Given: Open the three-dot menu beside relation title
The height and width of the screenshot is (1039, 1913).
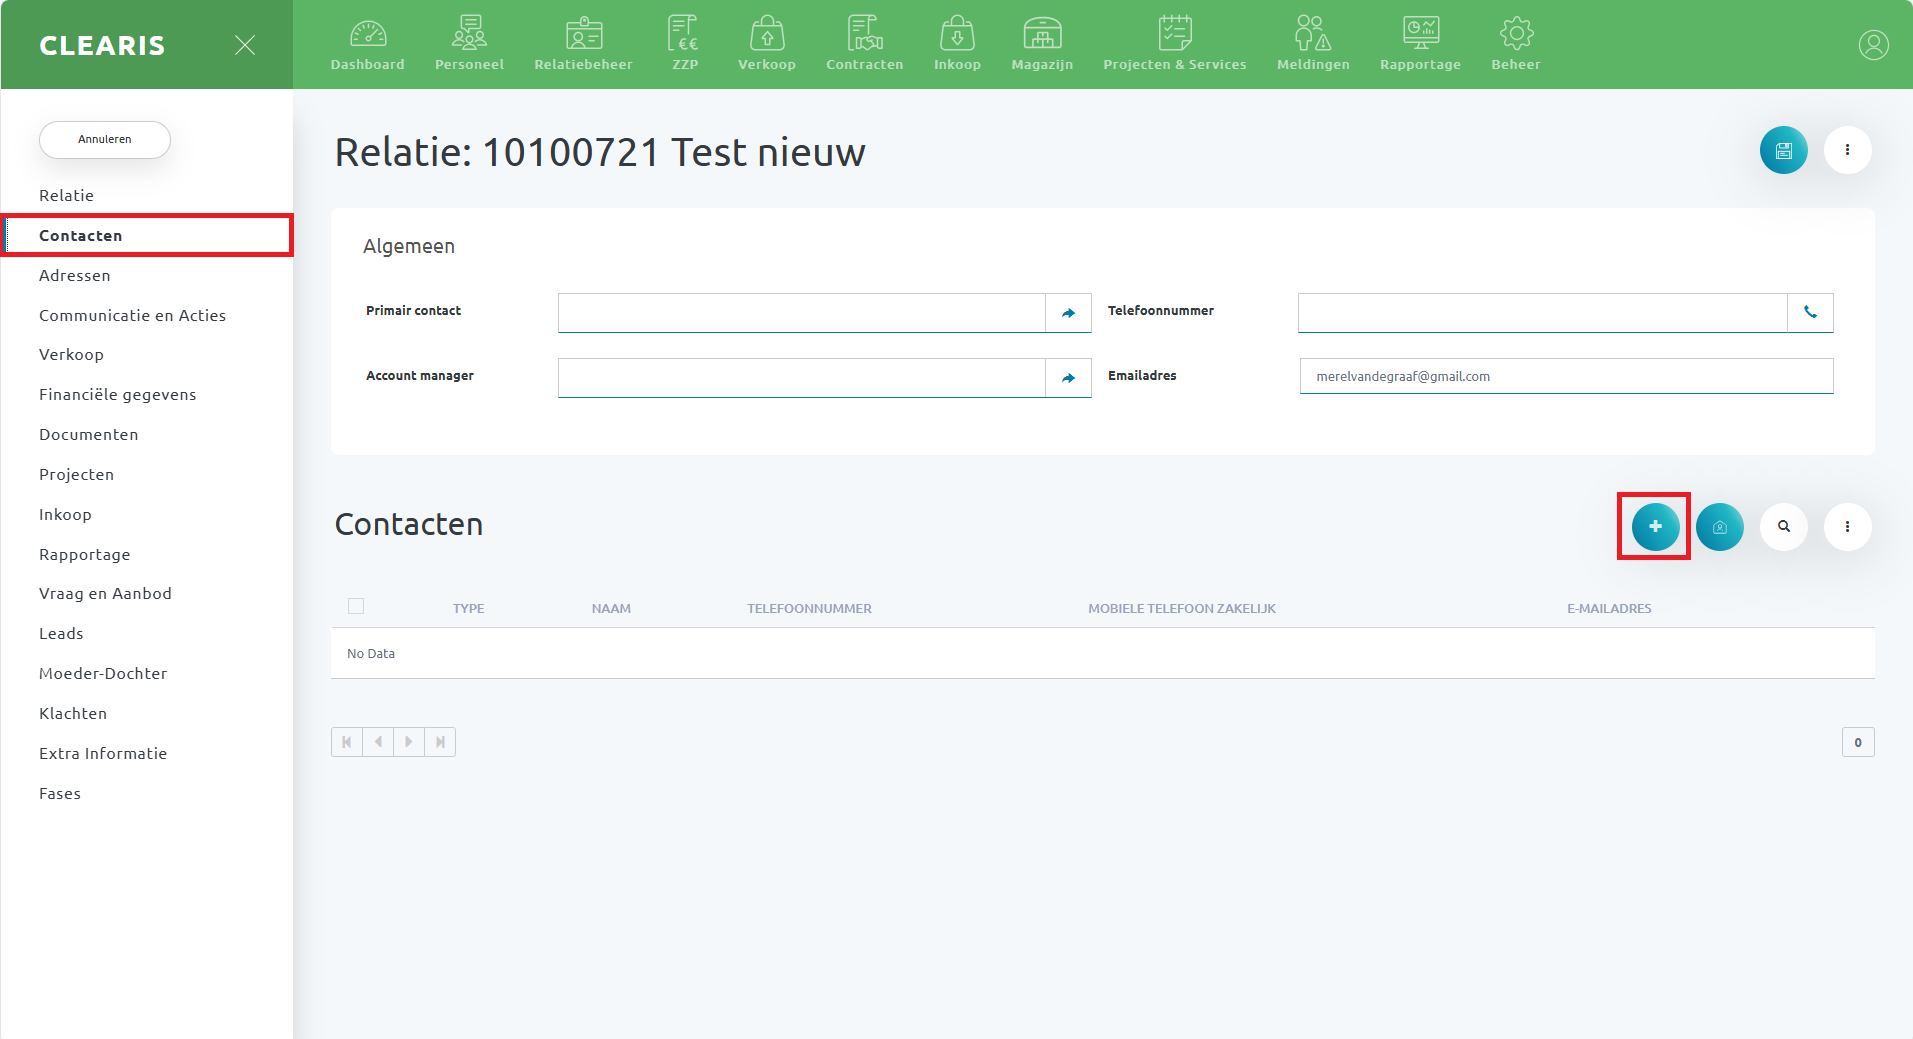Looking at the screenshot, I should [x=1847, y=150].
